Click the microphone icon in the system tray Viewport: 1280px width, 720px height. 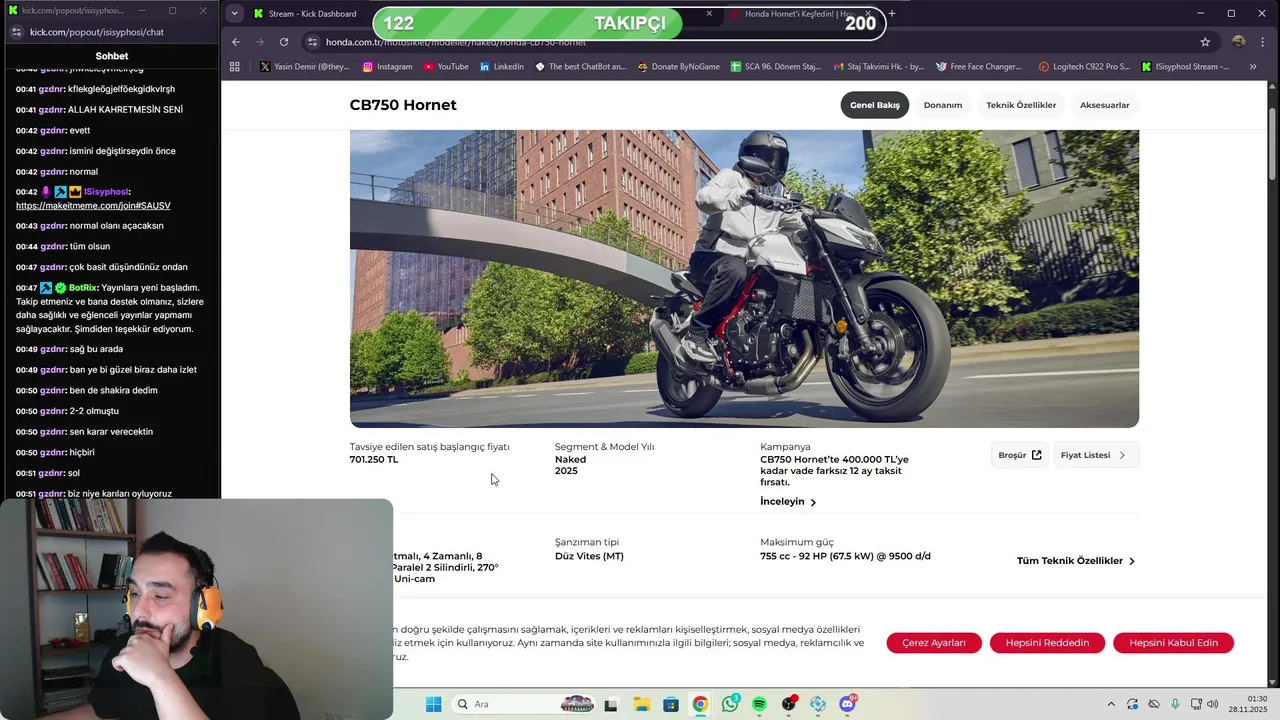click(x=1175, y=704)
